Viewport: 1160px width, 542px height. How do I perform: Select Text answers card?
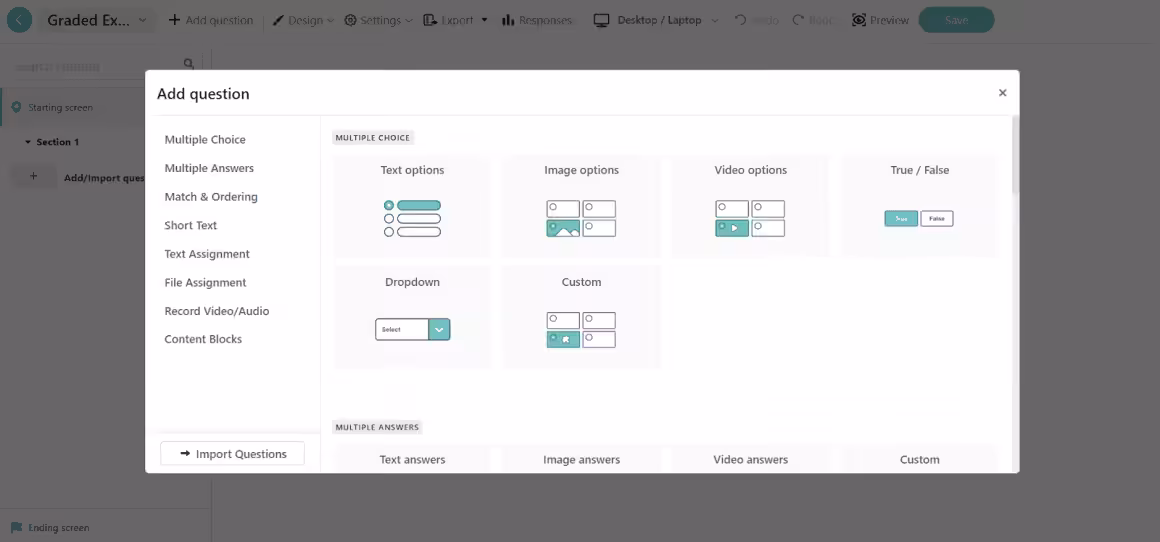click(412, 459)
